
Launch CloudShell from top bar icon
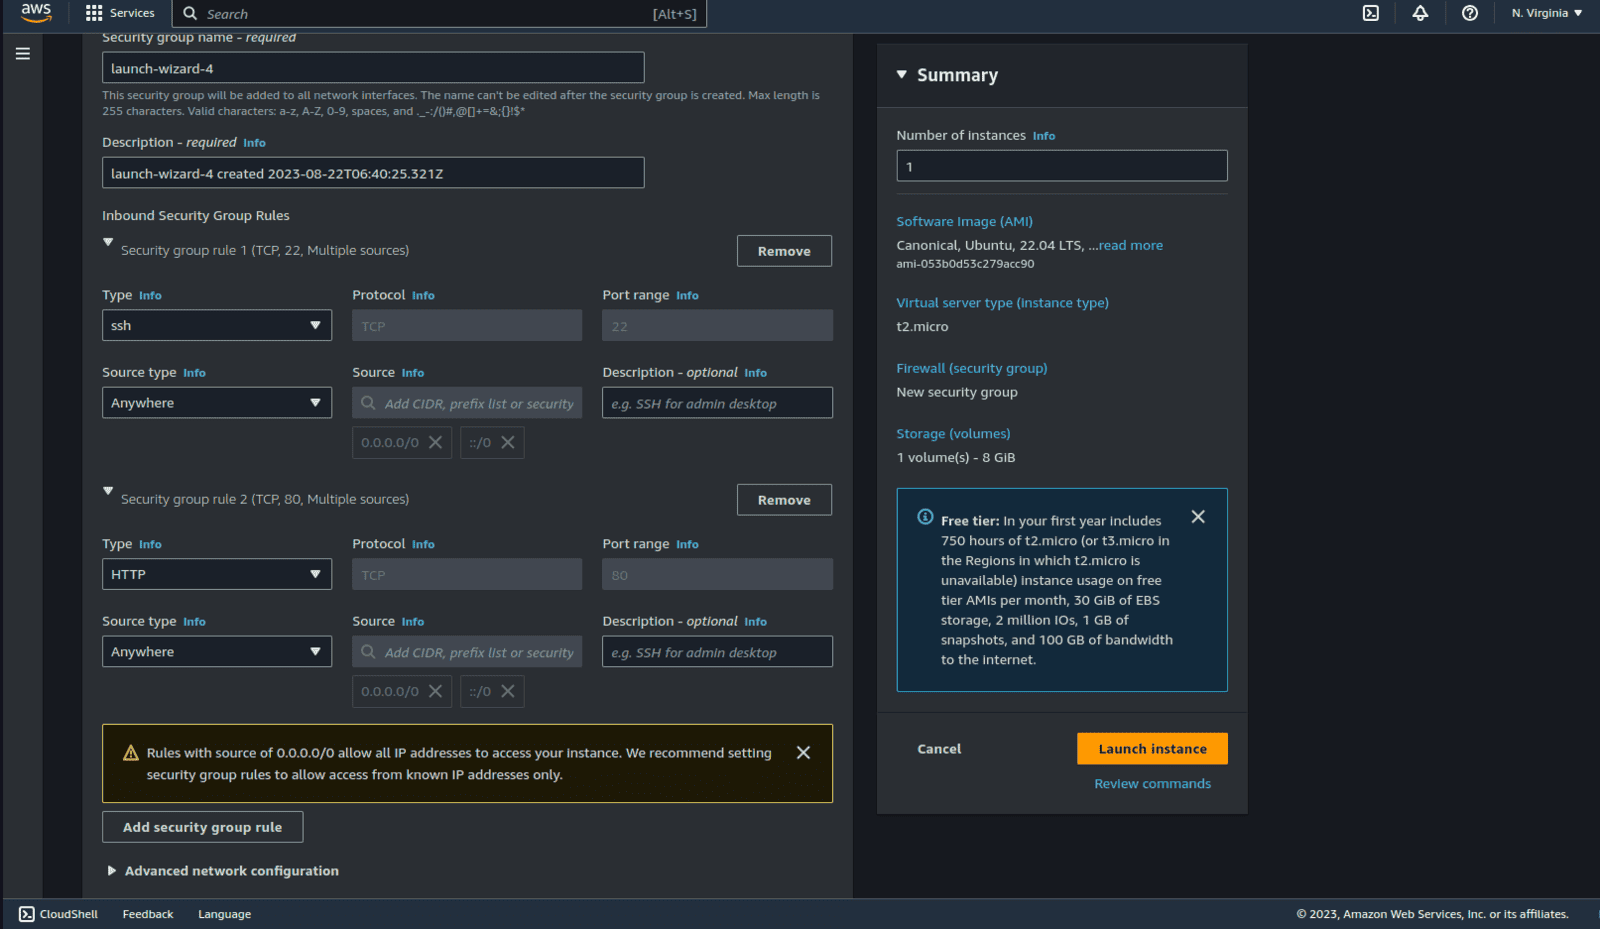pyautogui.click(x=1371, y=13)
